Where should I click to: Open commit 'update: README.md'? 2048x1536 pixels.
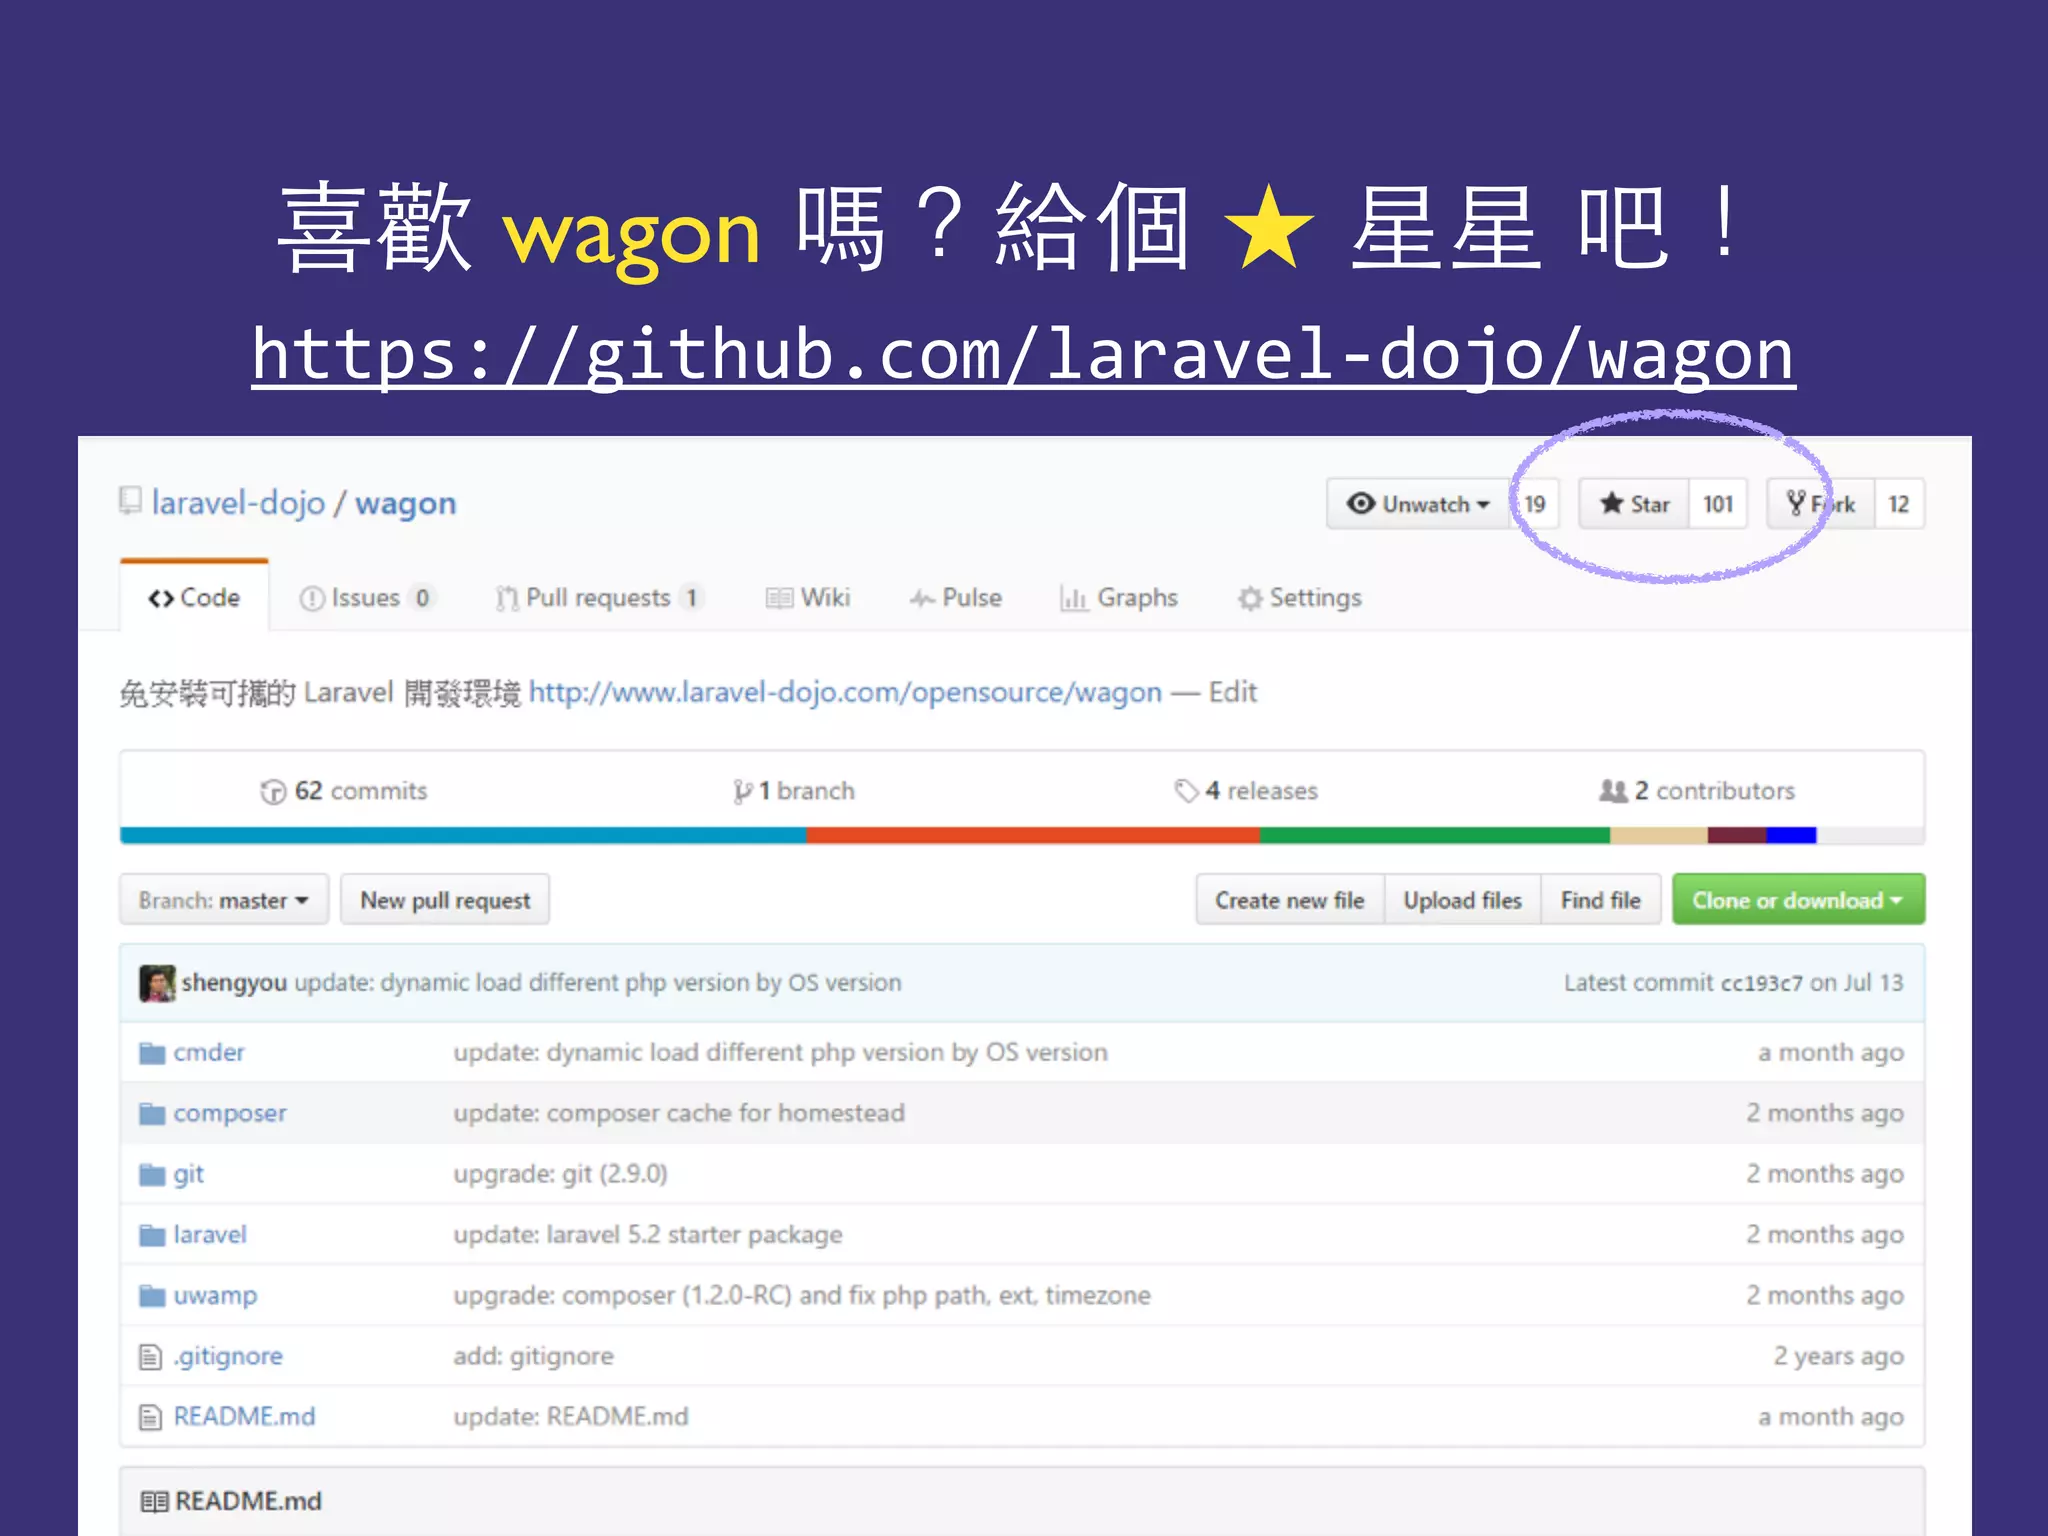[x=571, y=1417]
